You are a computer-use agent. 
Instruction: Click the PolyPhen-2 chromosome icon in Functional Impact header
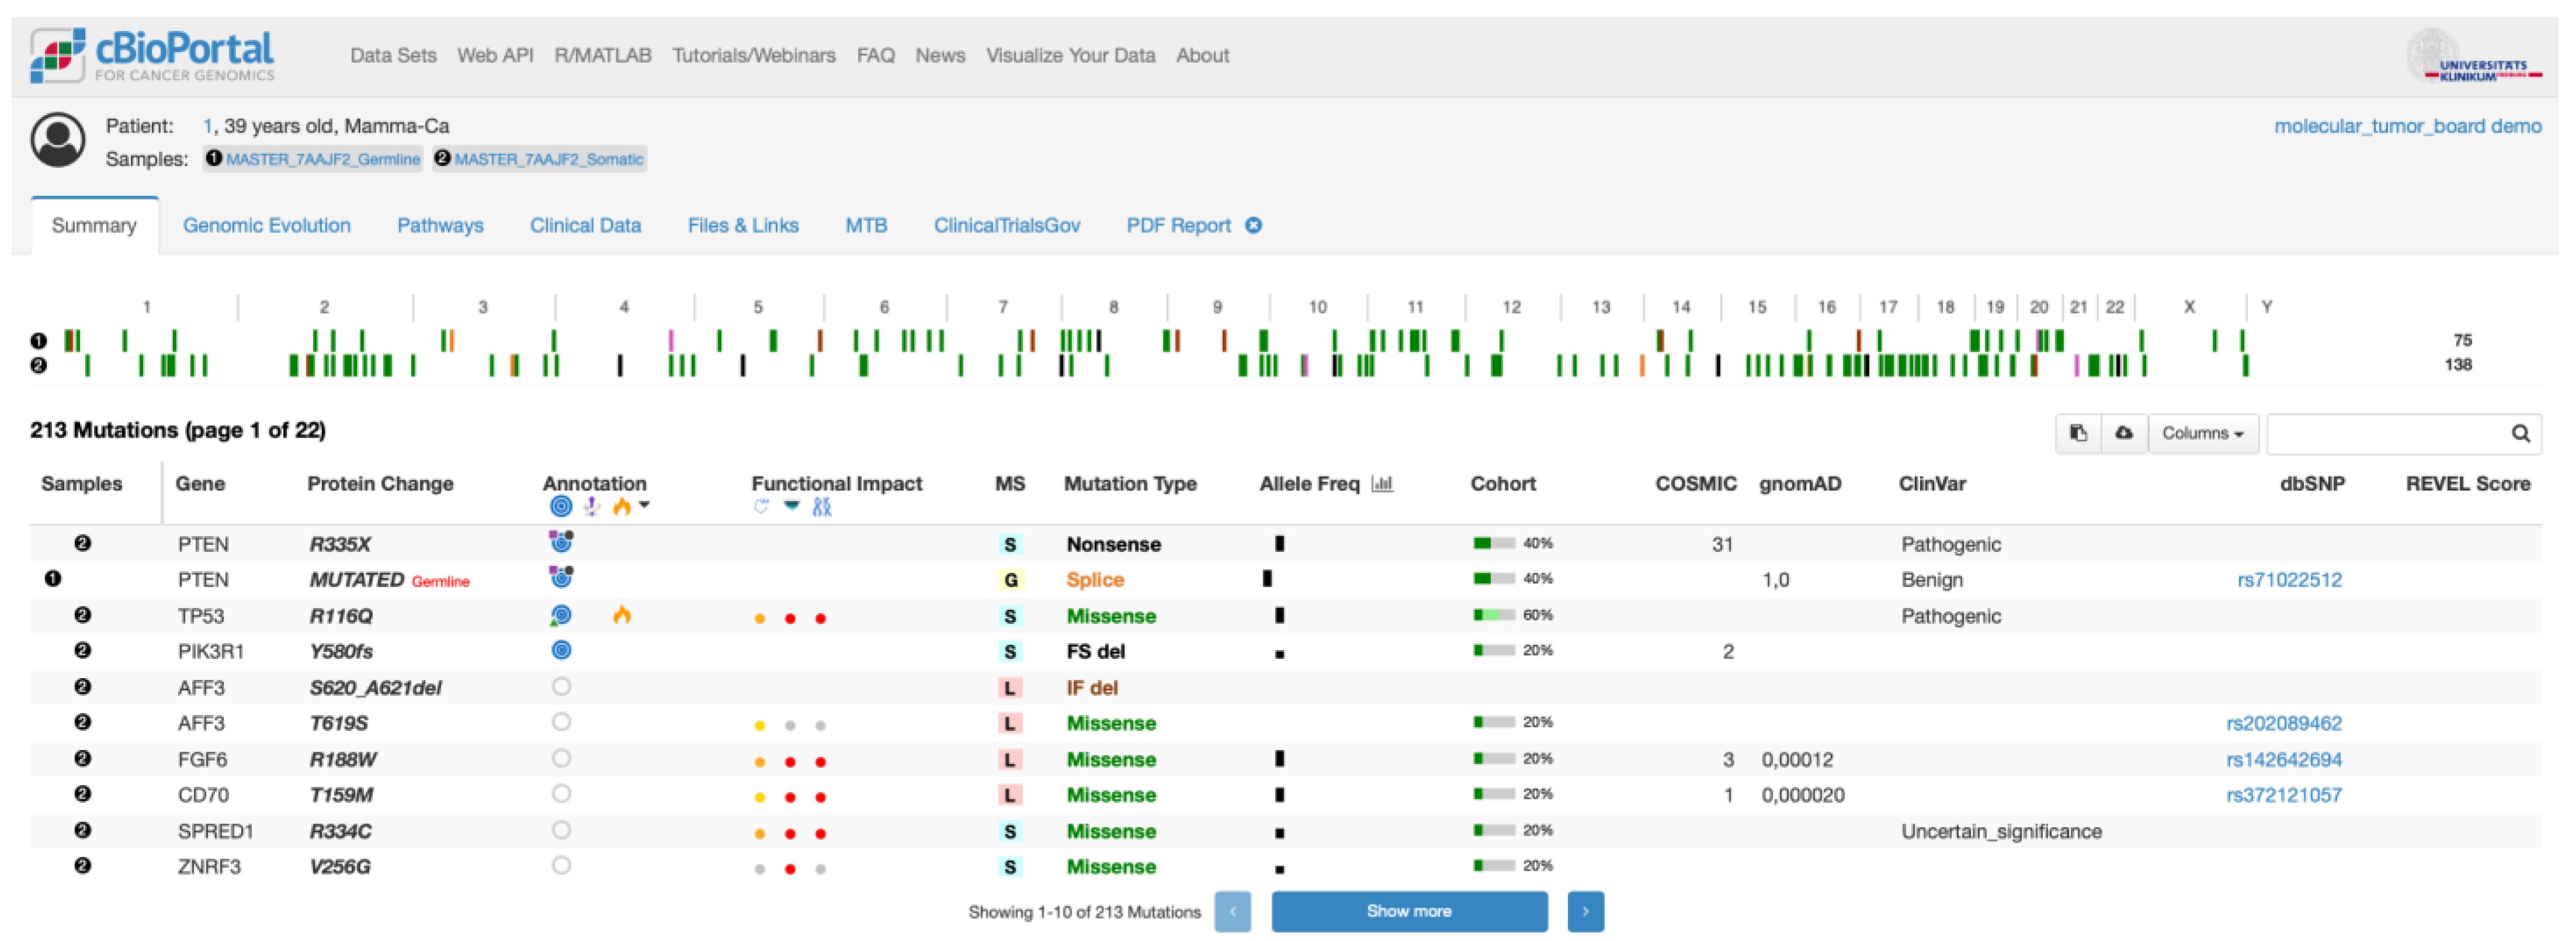[821, 507]
